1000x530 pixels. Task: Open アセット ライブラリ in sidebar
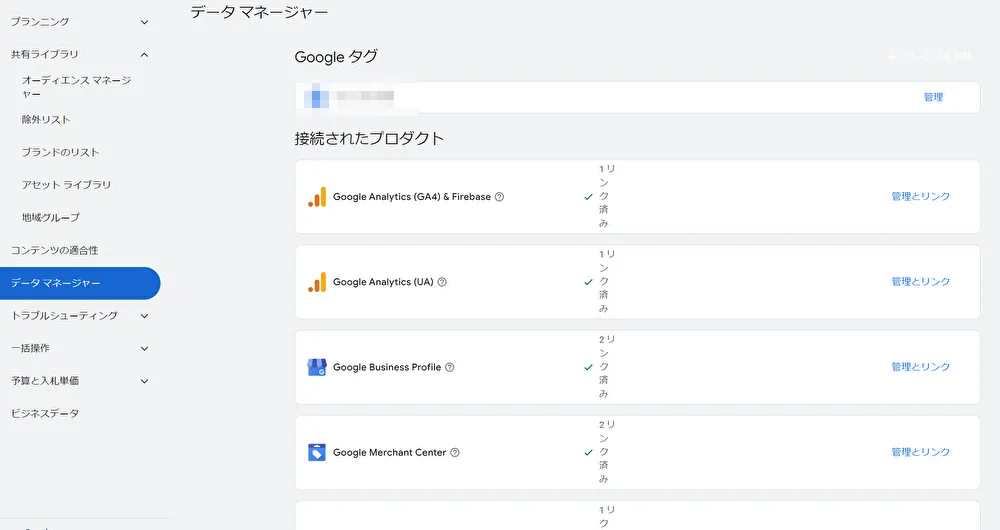pyautogui.click(x=66, y=184)
